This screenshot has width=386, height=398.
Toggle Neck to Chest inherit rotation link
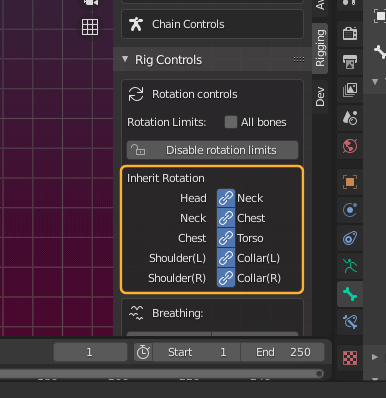point(226,218)
